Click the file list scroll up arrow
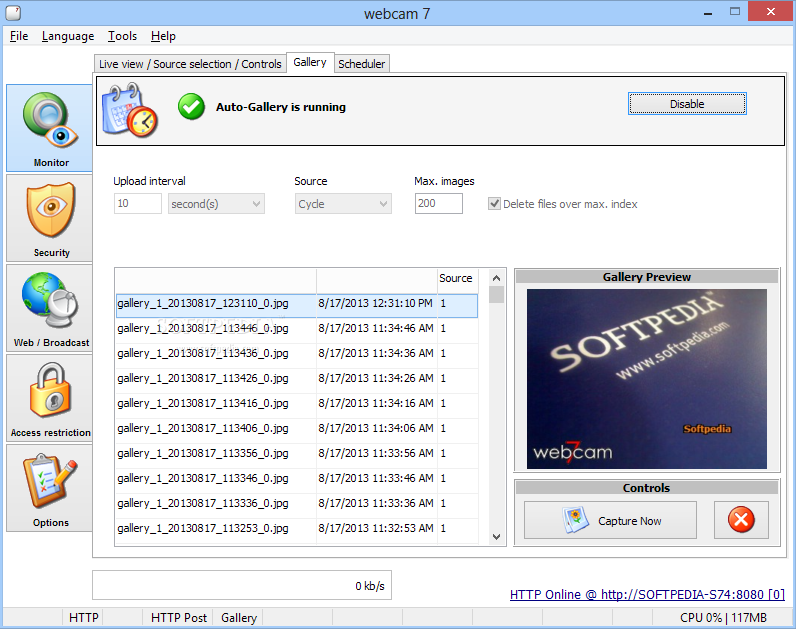The width and height of the screenshot is (796, 629). click(x=496, y=278)
